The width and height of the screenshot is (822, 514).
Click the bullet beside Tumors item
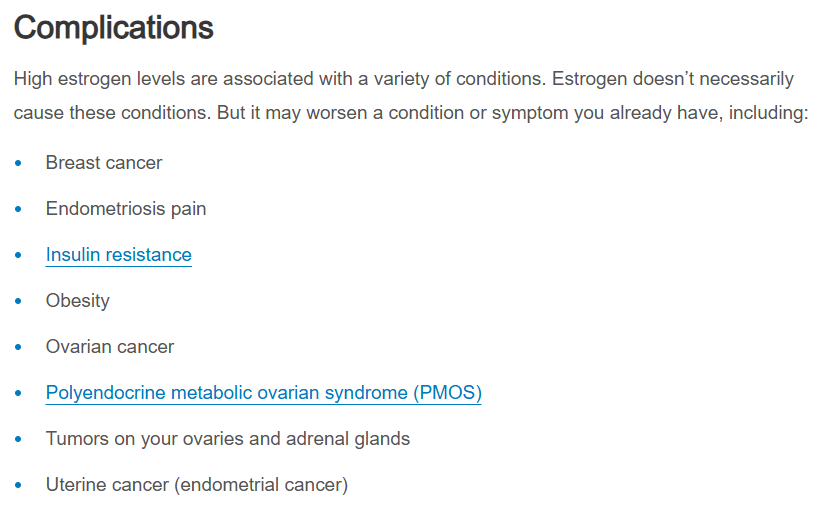coord(18,439)
